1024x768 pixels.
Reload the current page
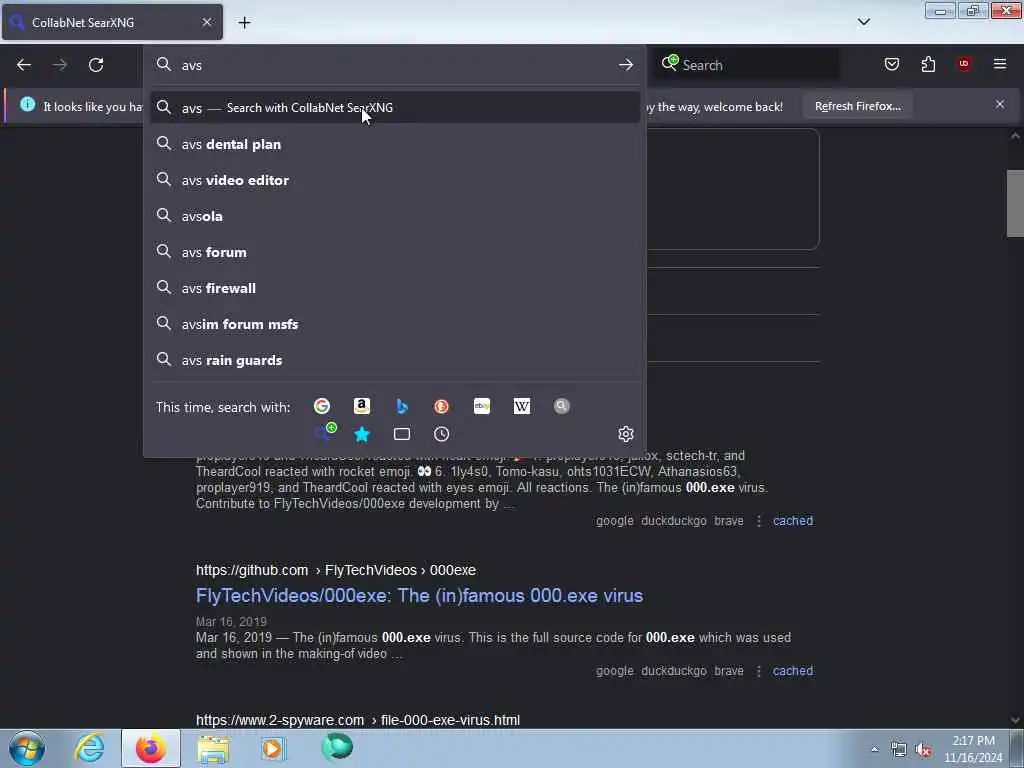[x=96, y=65]
